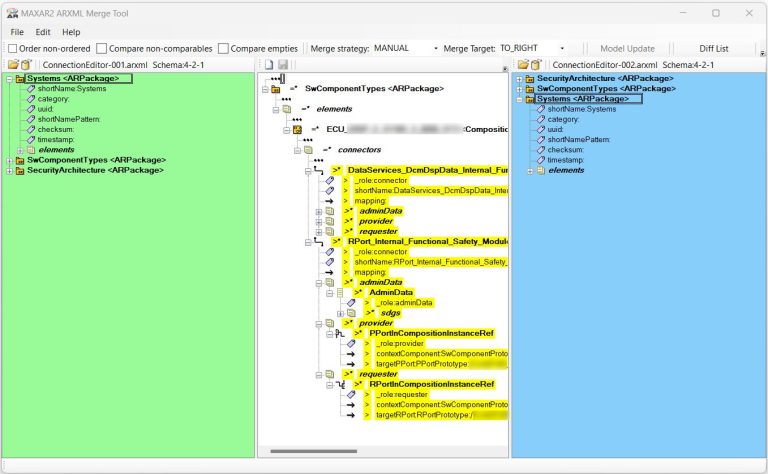Screen dimensions: 768x474
Task: Click the MAXAR2 application icon in title bar
Action: (x=12, y=13)
